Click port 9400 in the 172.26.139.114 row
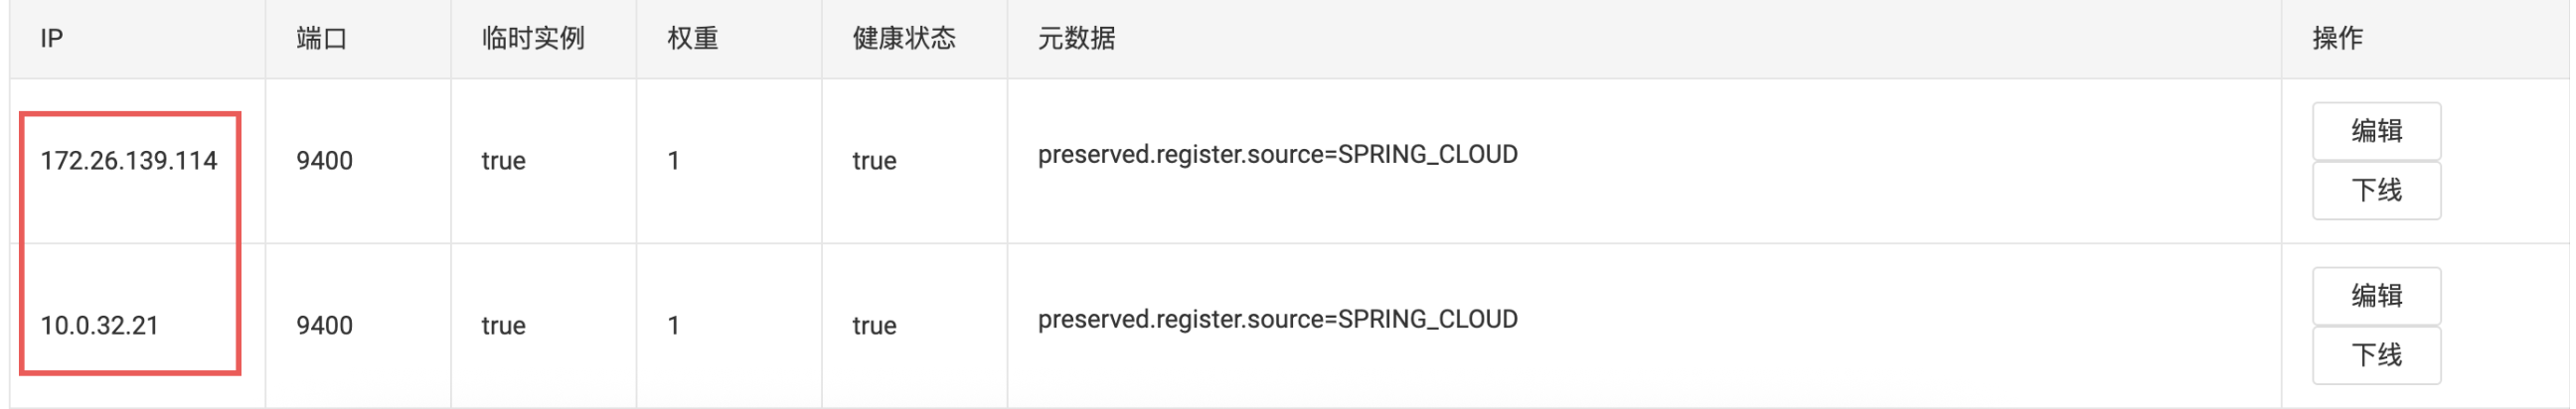 (324, 161)
